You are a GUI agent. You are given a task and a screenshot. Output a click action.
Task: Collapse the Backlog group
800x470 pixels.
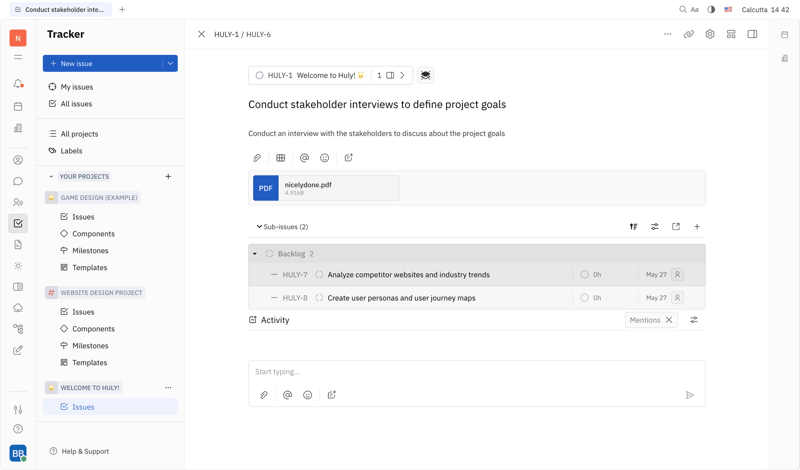[x=255, y=254]
